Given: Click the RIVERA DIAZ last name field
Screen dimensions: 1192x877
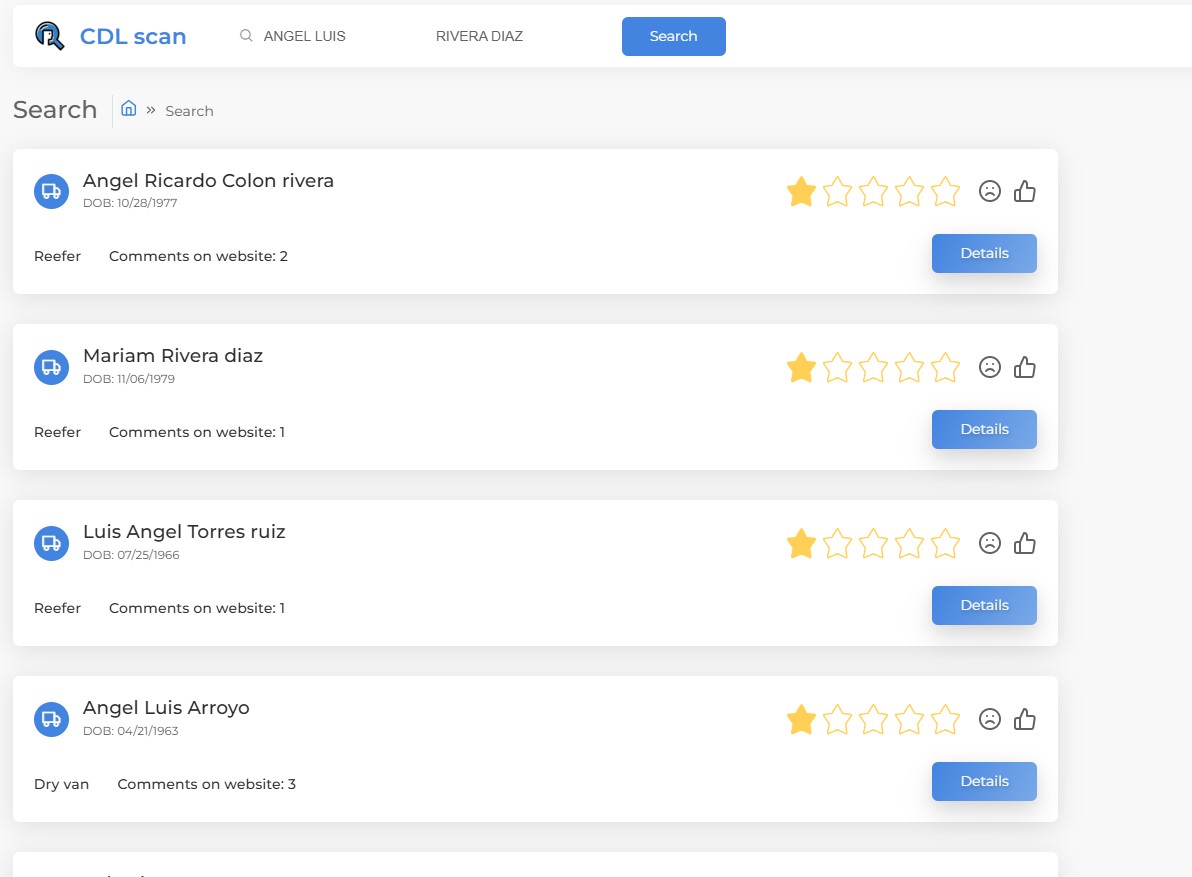Looking at the screenshot, I should [500, 36].
